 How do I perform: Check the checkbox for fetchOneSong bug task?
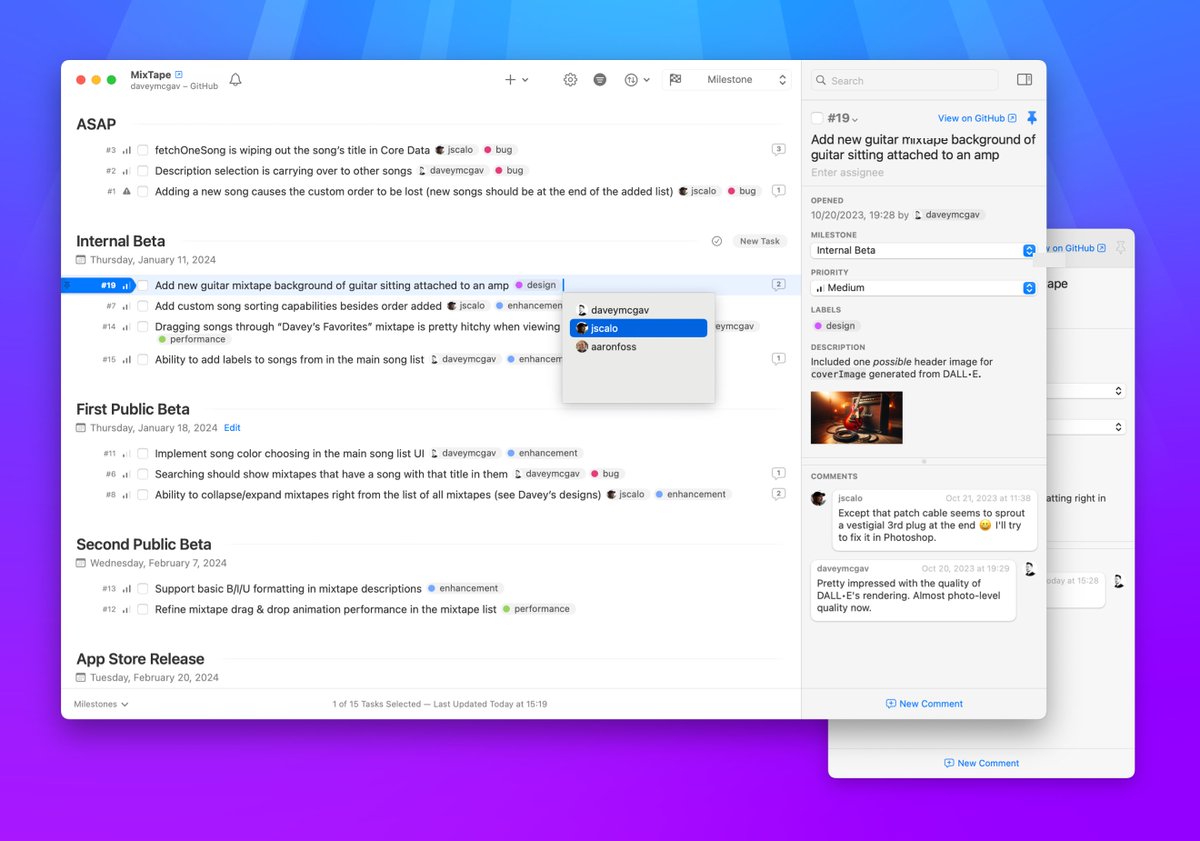point(142,149)
